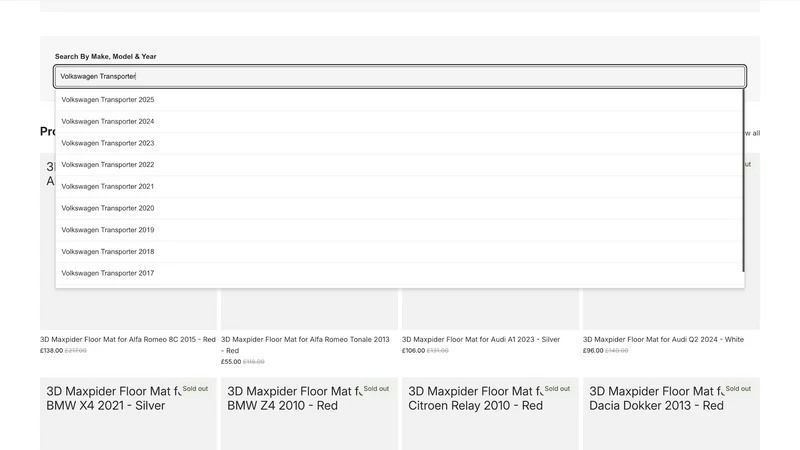This screenshot has width=800, height=450.
Task: Select Volkswagen Transporter 2025 suggestion
Action: click(x=399, y=100)
